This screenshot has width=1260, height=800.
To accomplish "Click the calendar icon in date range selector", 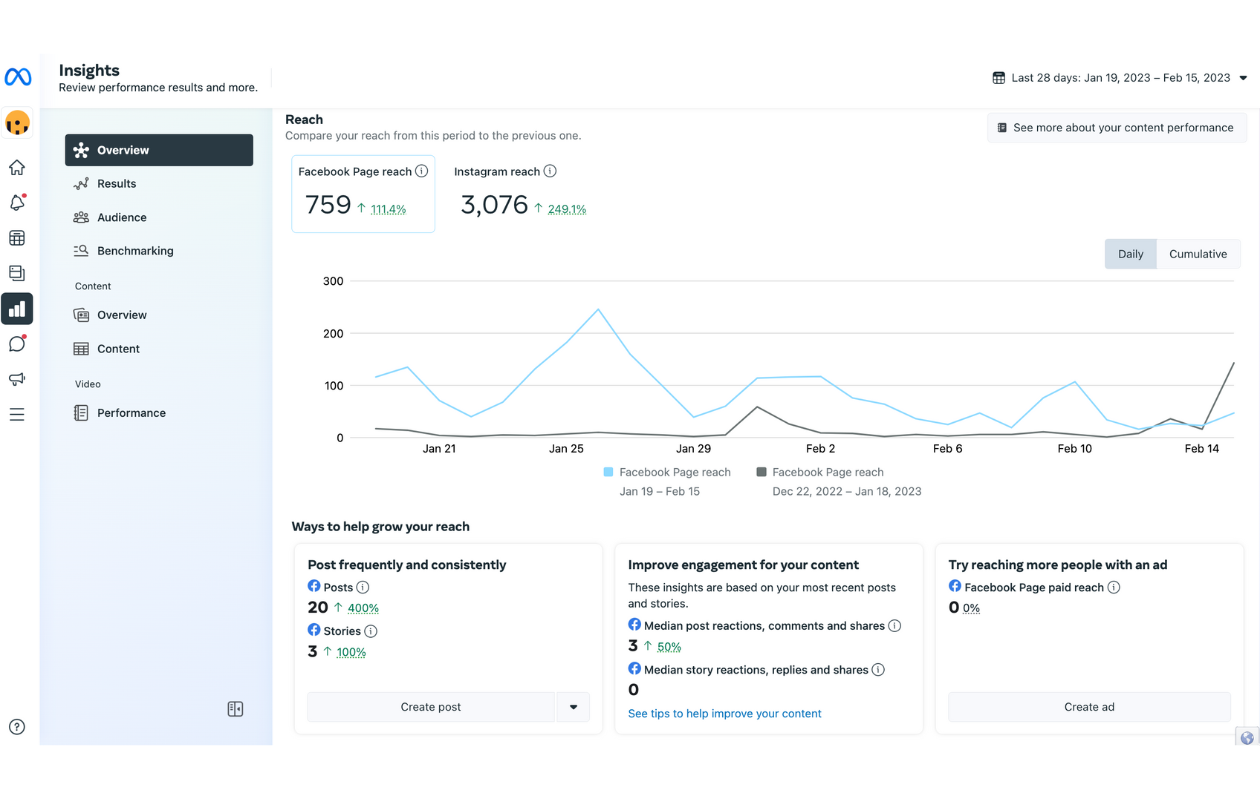I will 998,78.
